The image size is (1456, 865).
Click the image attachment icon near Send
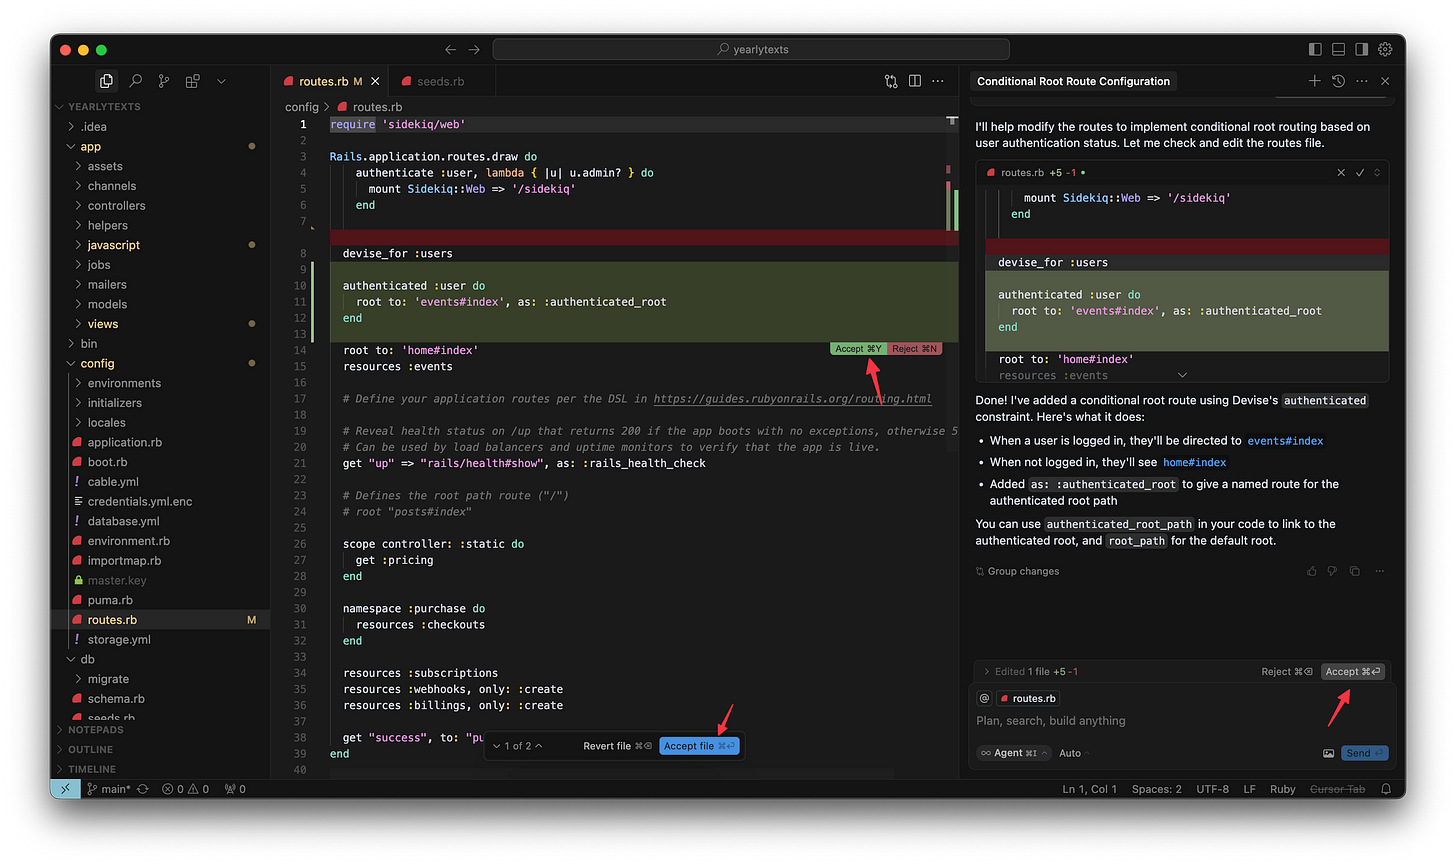[1328, 752]
